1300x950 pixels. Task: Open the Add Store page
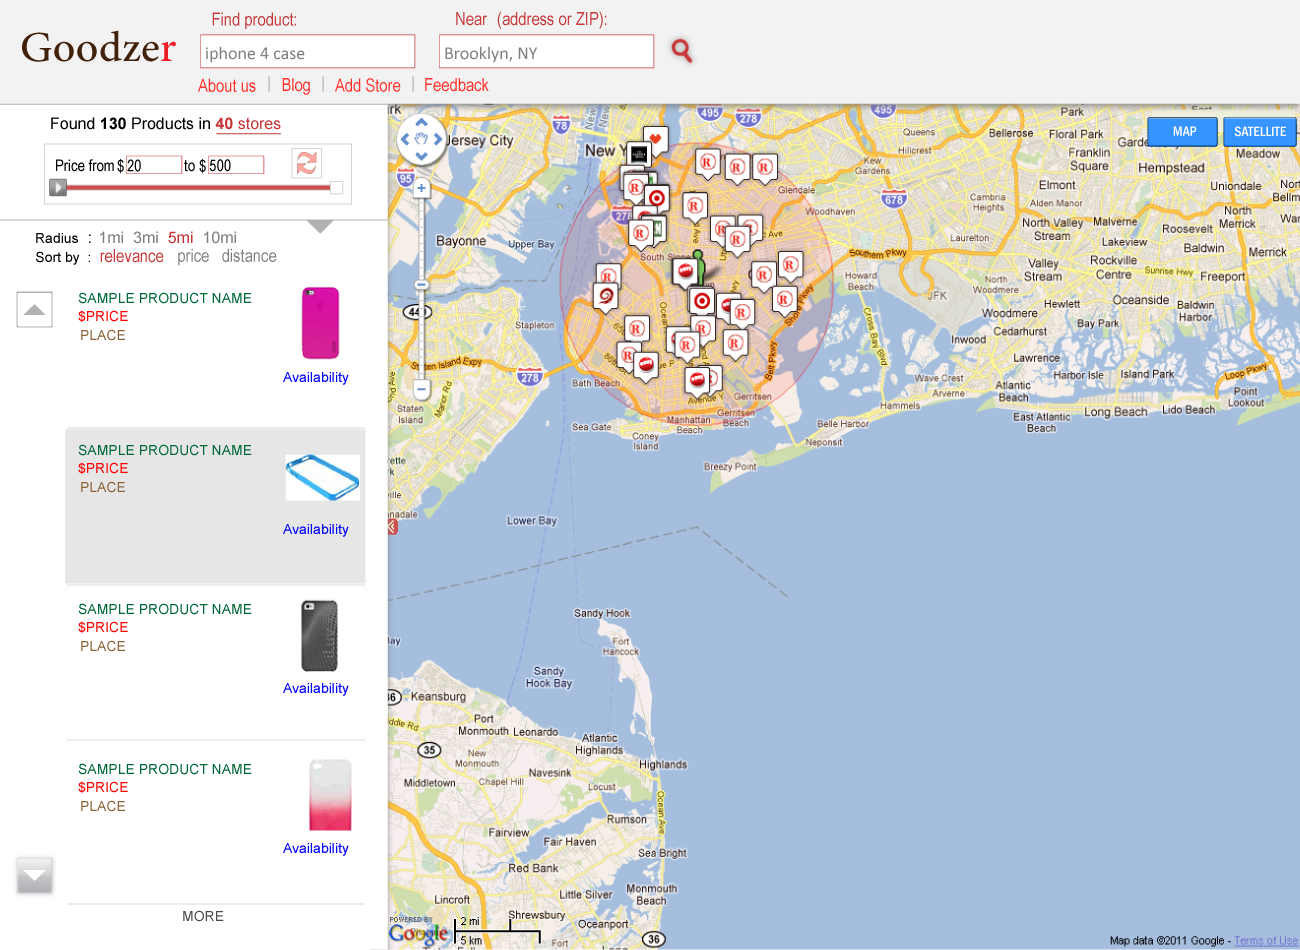click(368, 86)
